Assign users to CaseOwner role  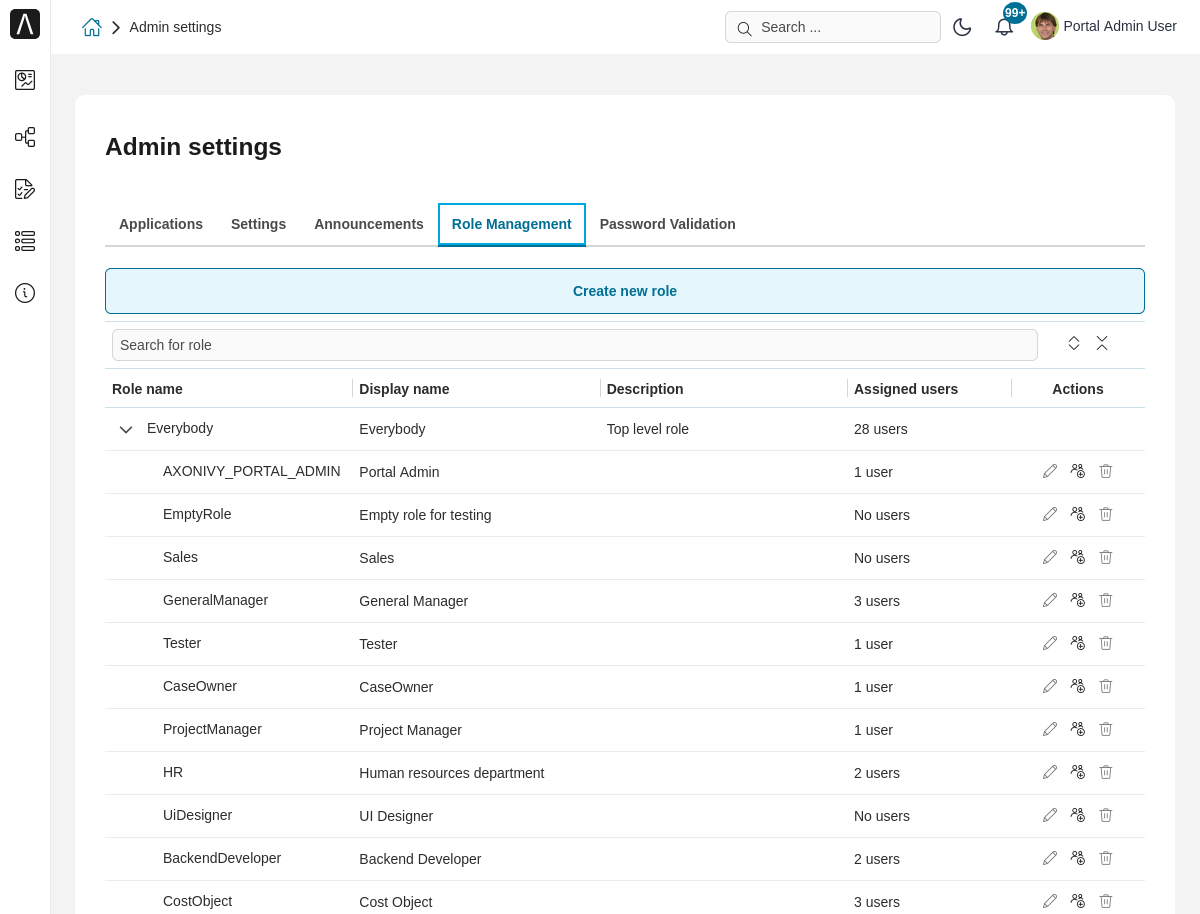point(1078,686)
